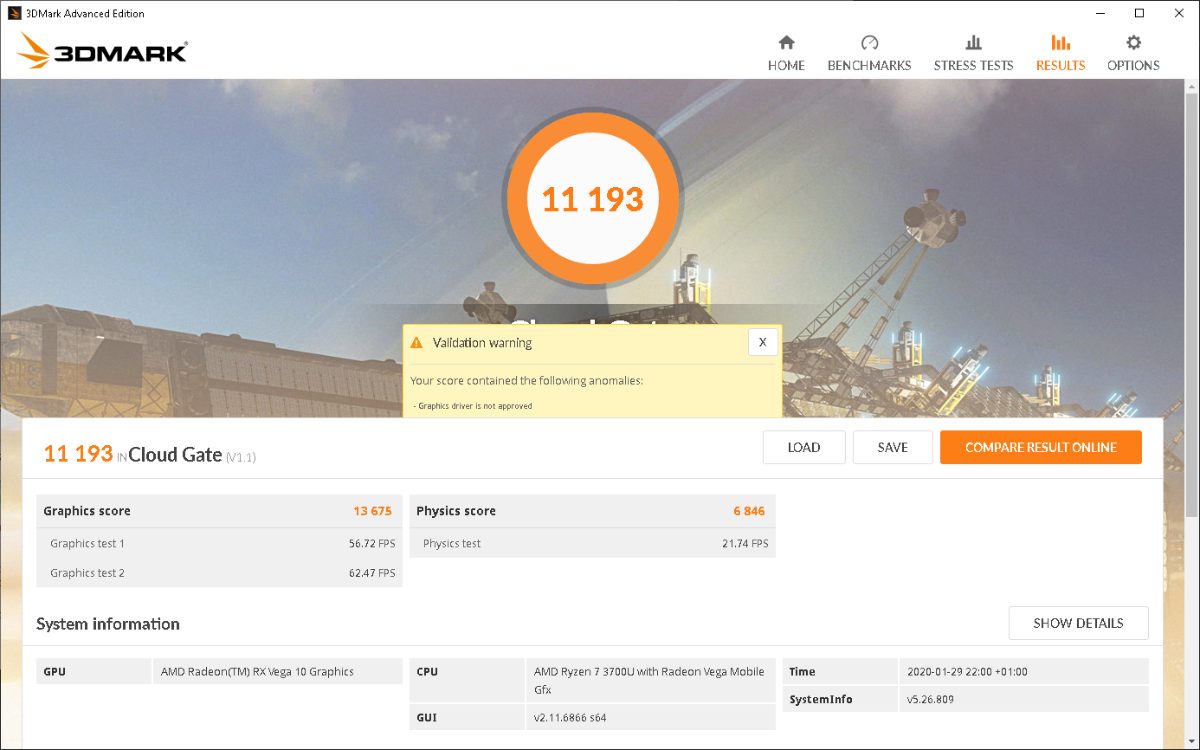The height and width of the screenshot is (750, 1200).
Task: Select the Graphics score header row
Action: (x=219, y=511)
